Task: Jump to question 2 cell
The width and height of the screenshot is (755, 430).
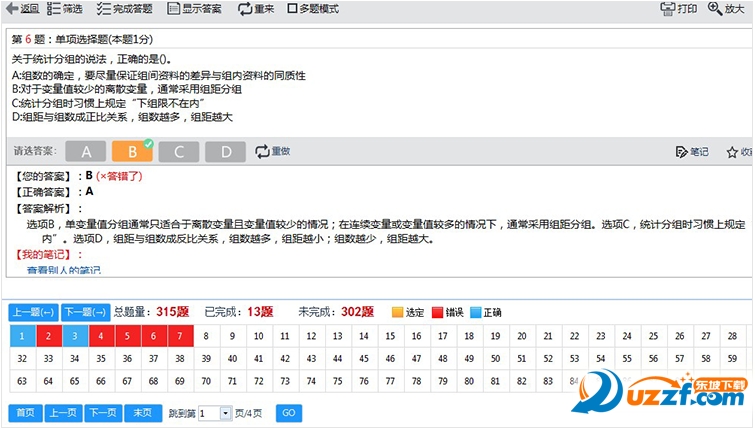Action: click(x=48, y=336)
